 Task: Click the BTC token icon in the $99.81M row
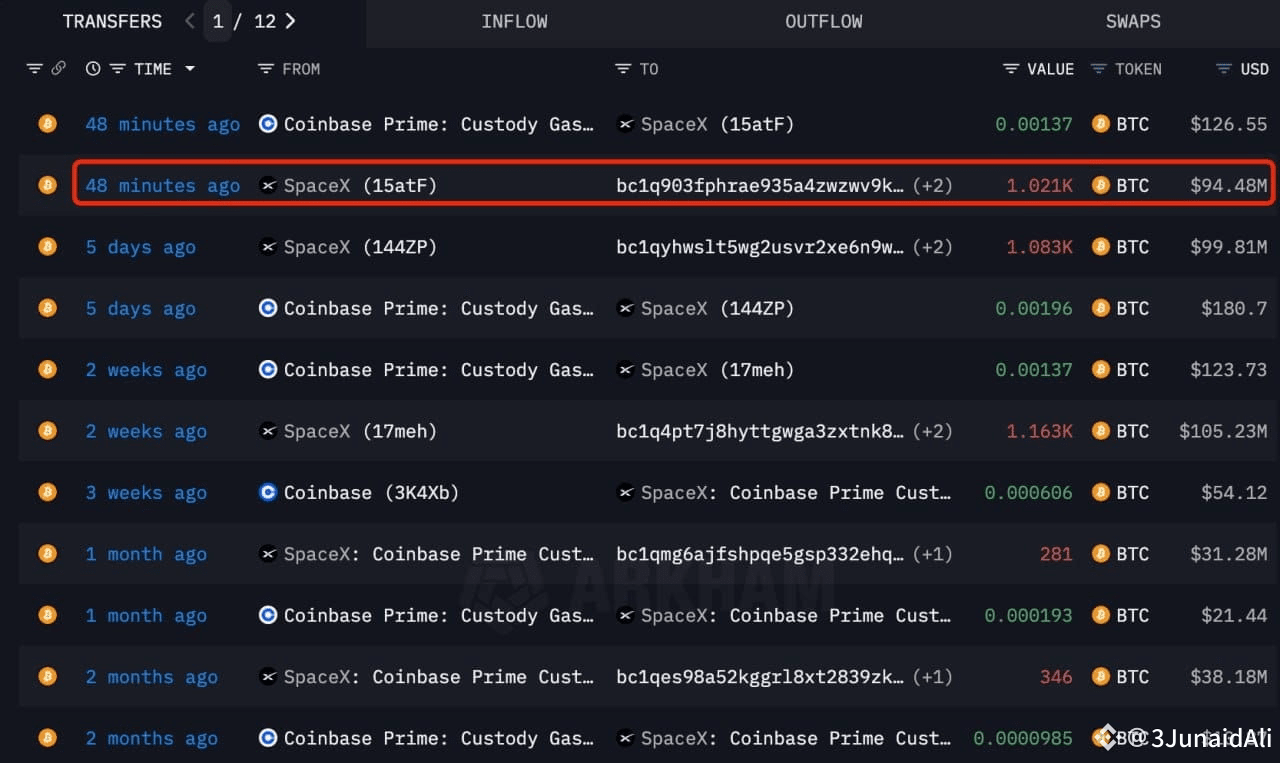[x=1101, y=247]
